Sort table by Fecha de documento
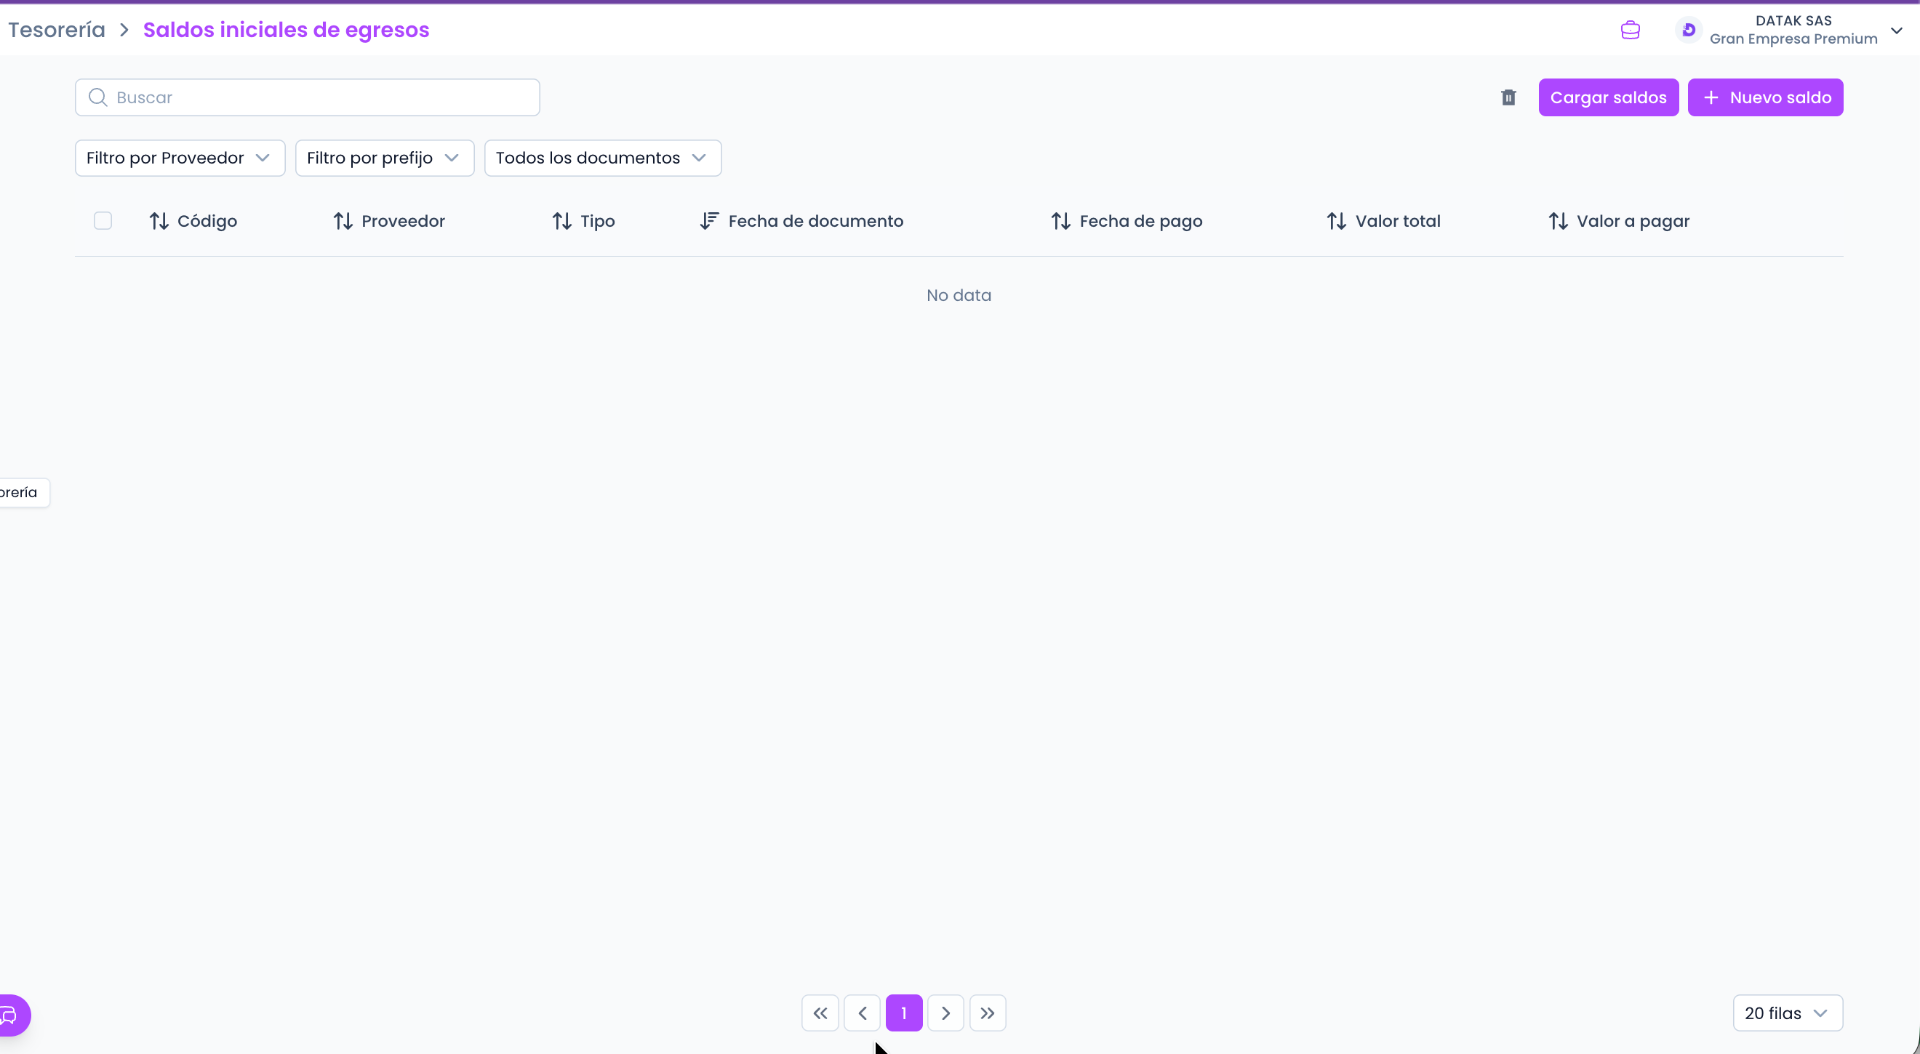The height and width of the screenshot is (1054, 1920). pyautogui.click(x=709, y=221)
